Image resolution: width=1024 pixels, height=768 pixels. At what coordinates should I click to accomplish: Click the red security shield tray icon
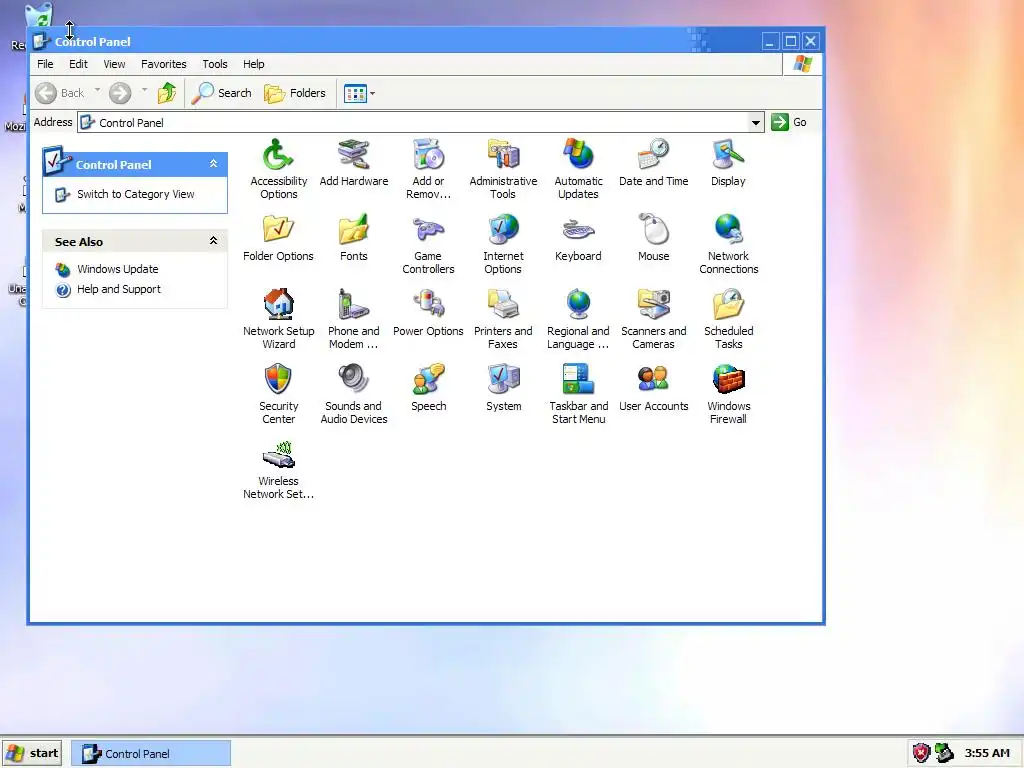click(921, 754)
